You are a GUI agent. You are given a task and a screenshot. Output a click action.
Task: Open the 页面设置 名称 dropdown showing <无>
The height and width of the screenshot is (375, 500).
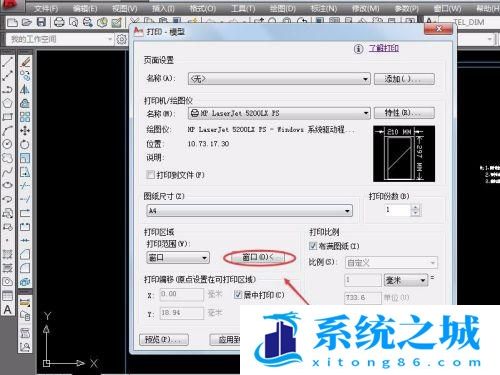tap(279, 79)
